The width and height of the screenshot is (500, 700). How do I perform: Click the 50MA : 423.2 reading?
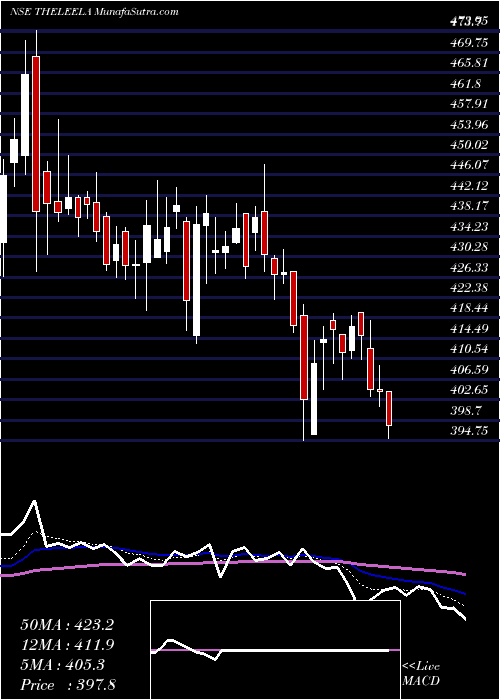pyautogui.click(x=67, y=625)
